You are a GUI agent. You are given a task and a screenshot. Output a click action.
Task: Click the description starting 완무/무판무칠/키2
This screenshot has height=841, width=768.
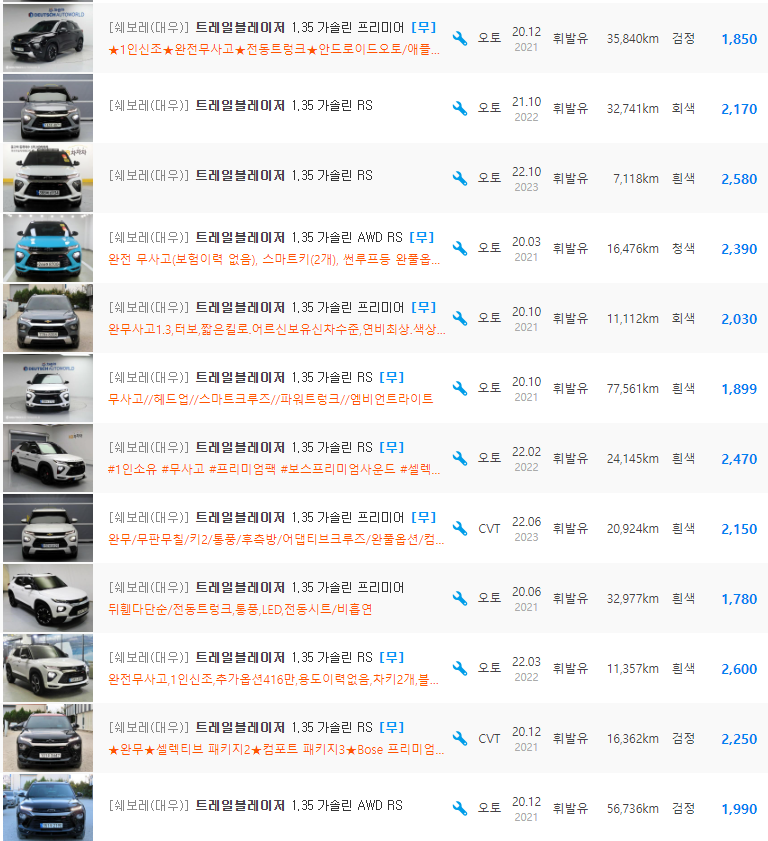pos(276,539)
